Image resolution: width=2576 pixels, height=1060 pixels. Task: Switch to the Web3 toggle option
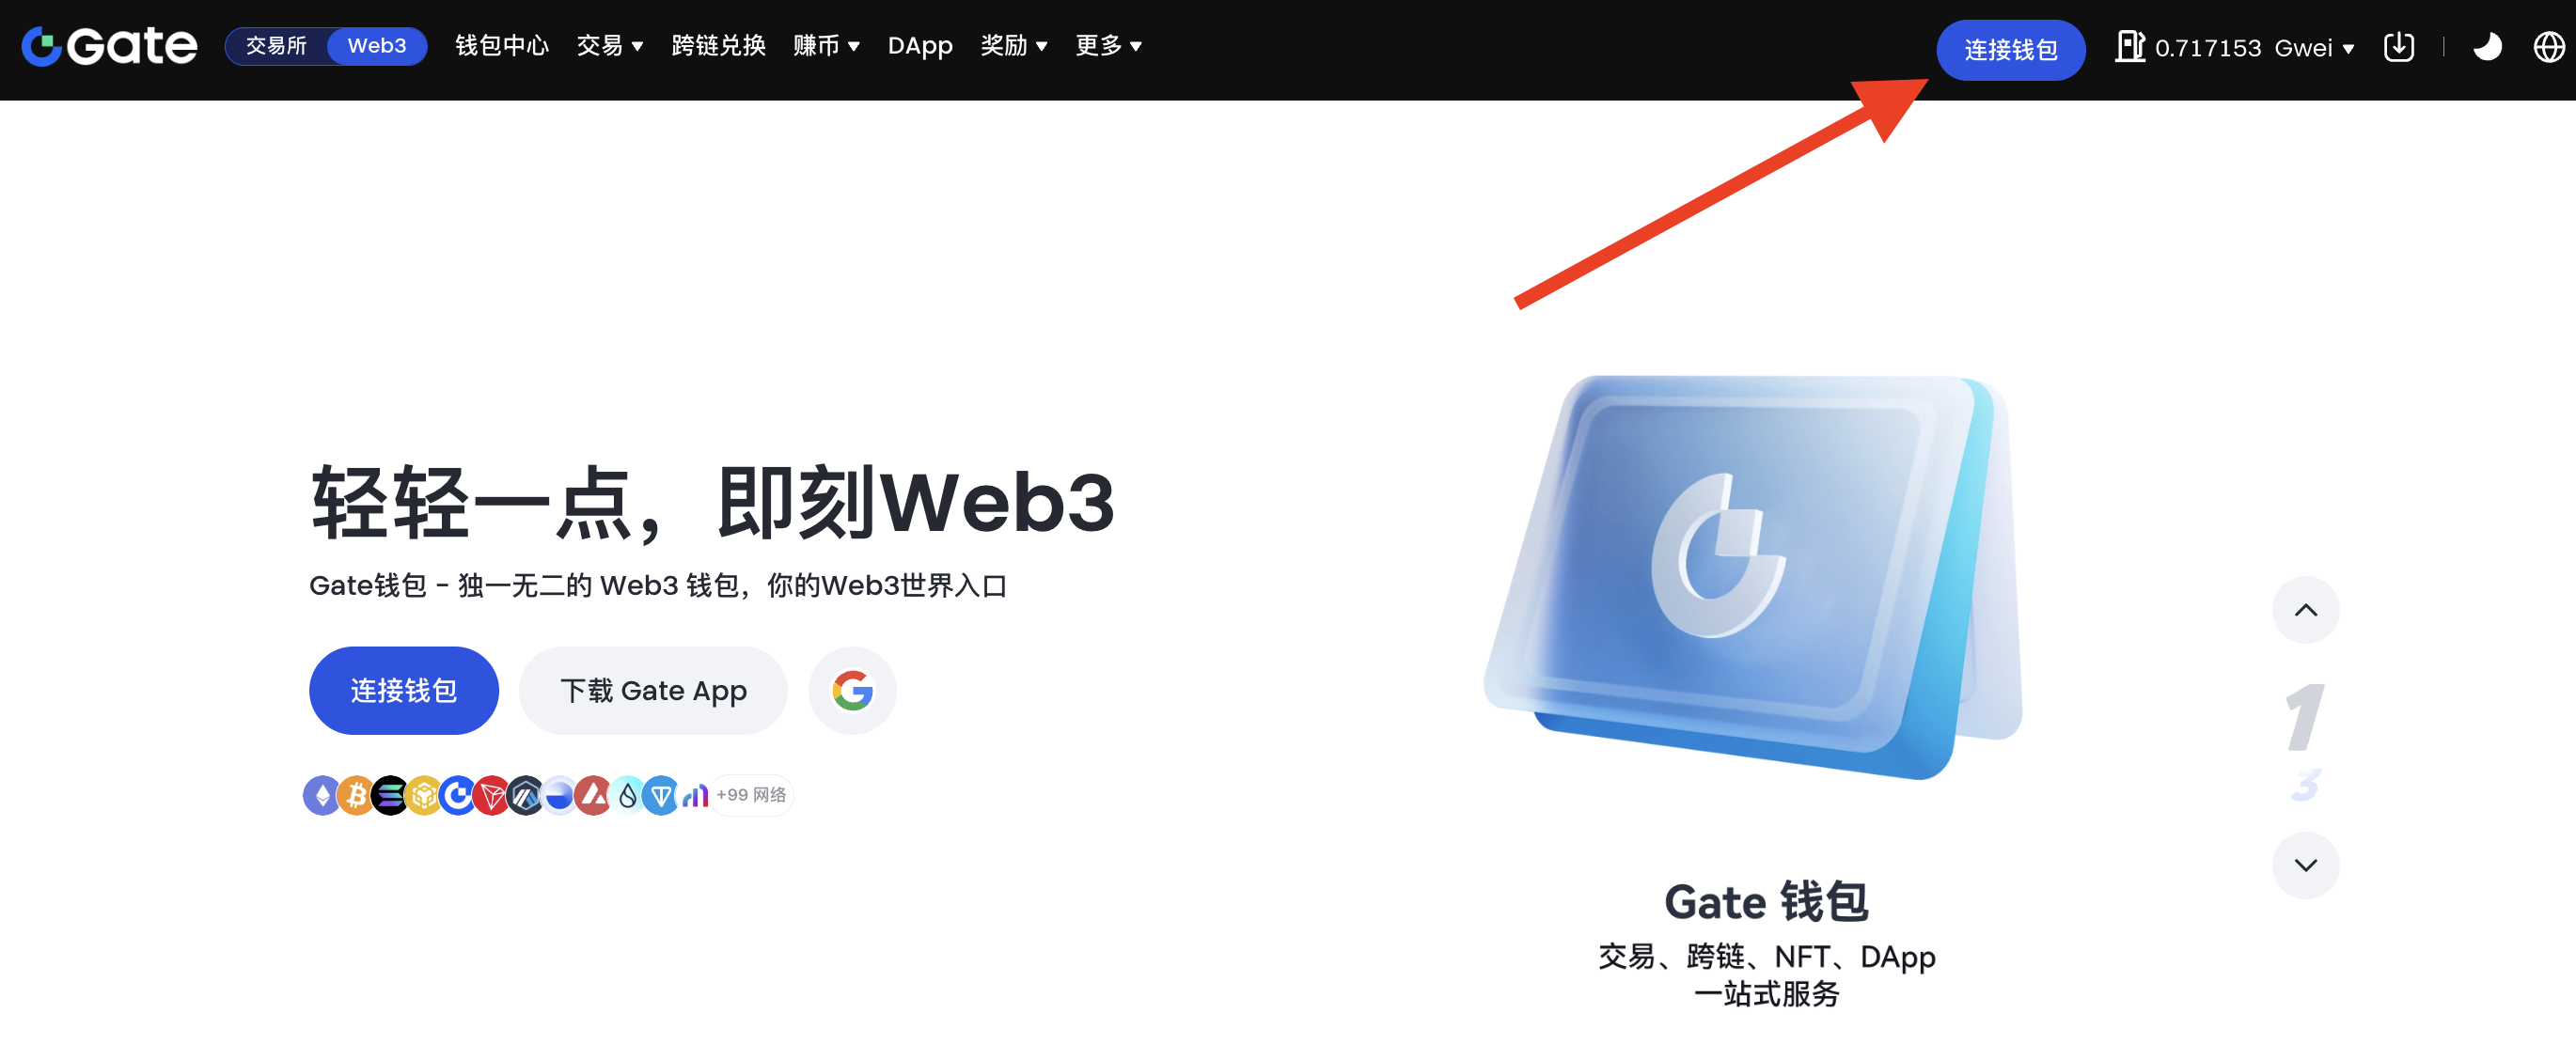tap(377, 46)
